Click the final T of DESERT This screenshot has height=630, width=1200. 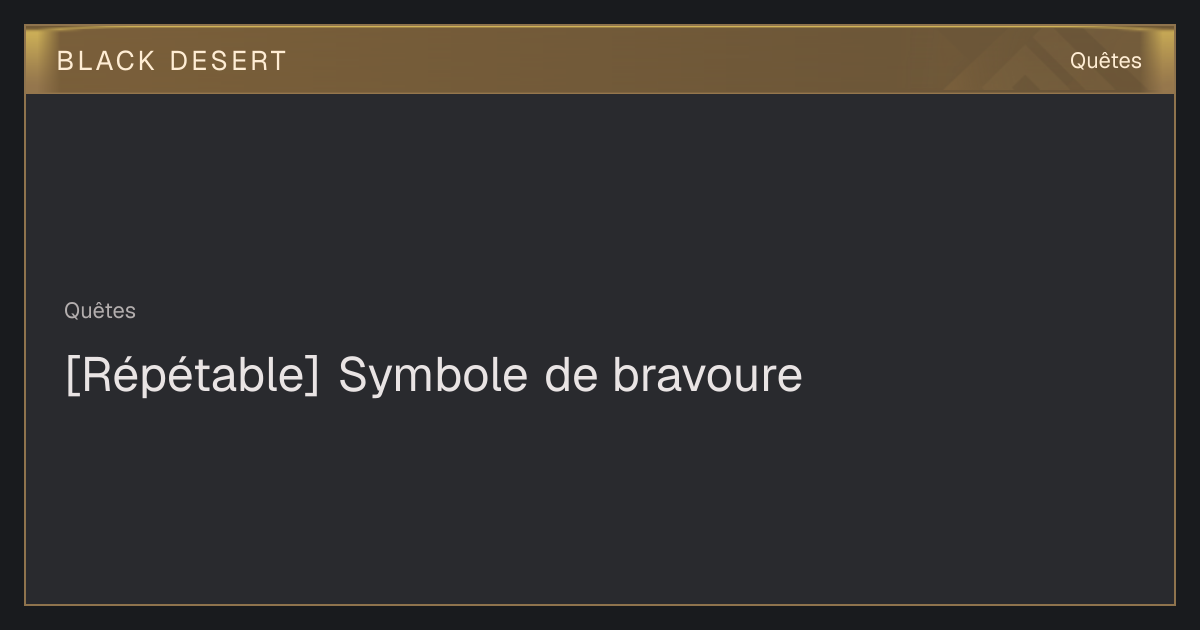point(277,61)
